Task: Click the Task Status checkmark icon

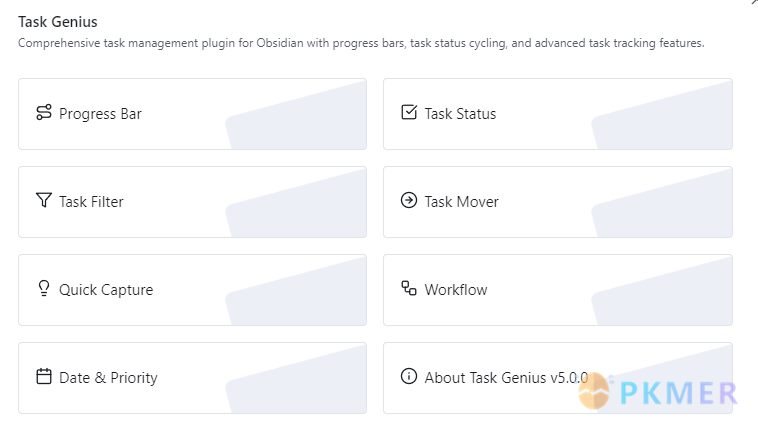Action: pyautogui.click(x=408, y=113)
